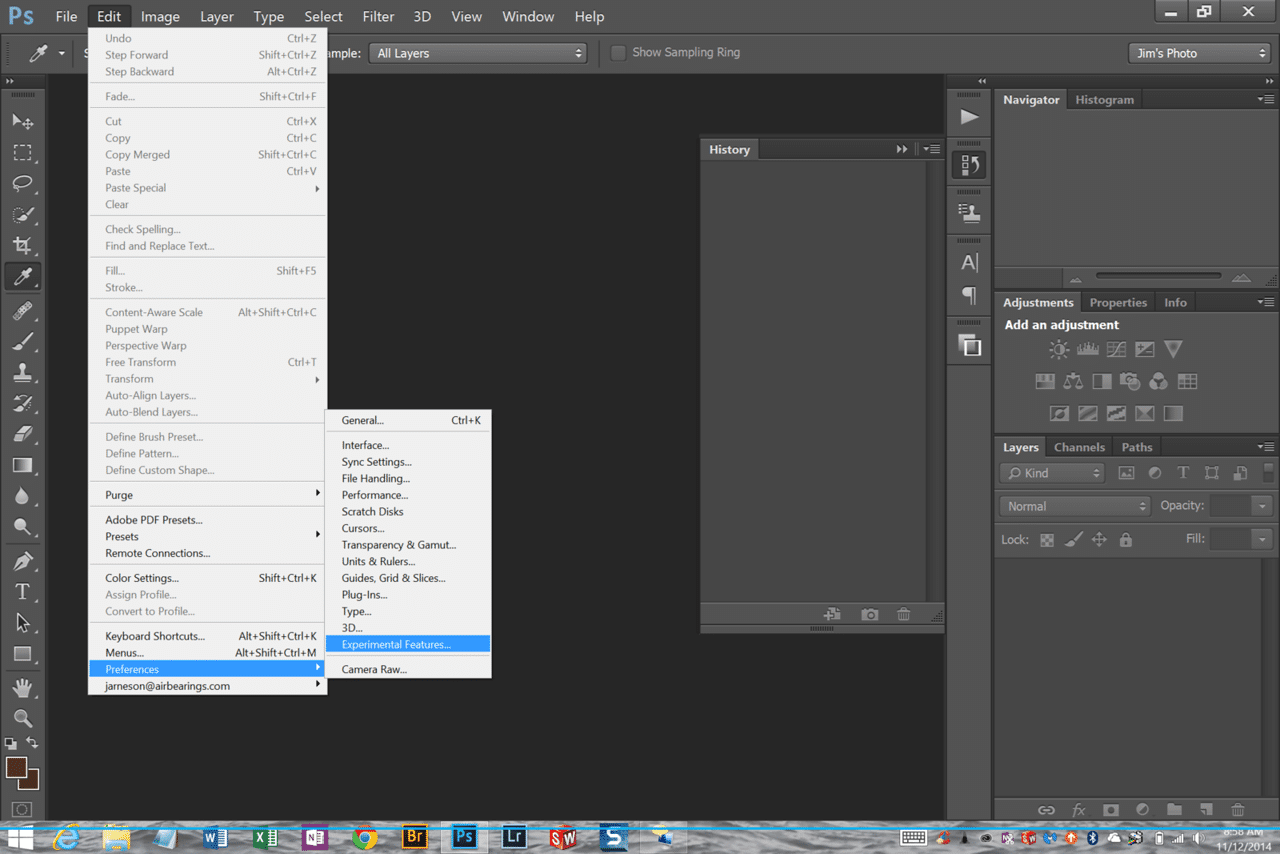The width and height of the screenshot is (1280, 854).
Task: Open Performance preferences
Action: pyautogui.click(x=408, y=495)
